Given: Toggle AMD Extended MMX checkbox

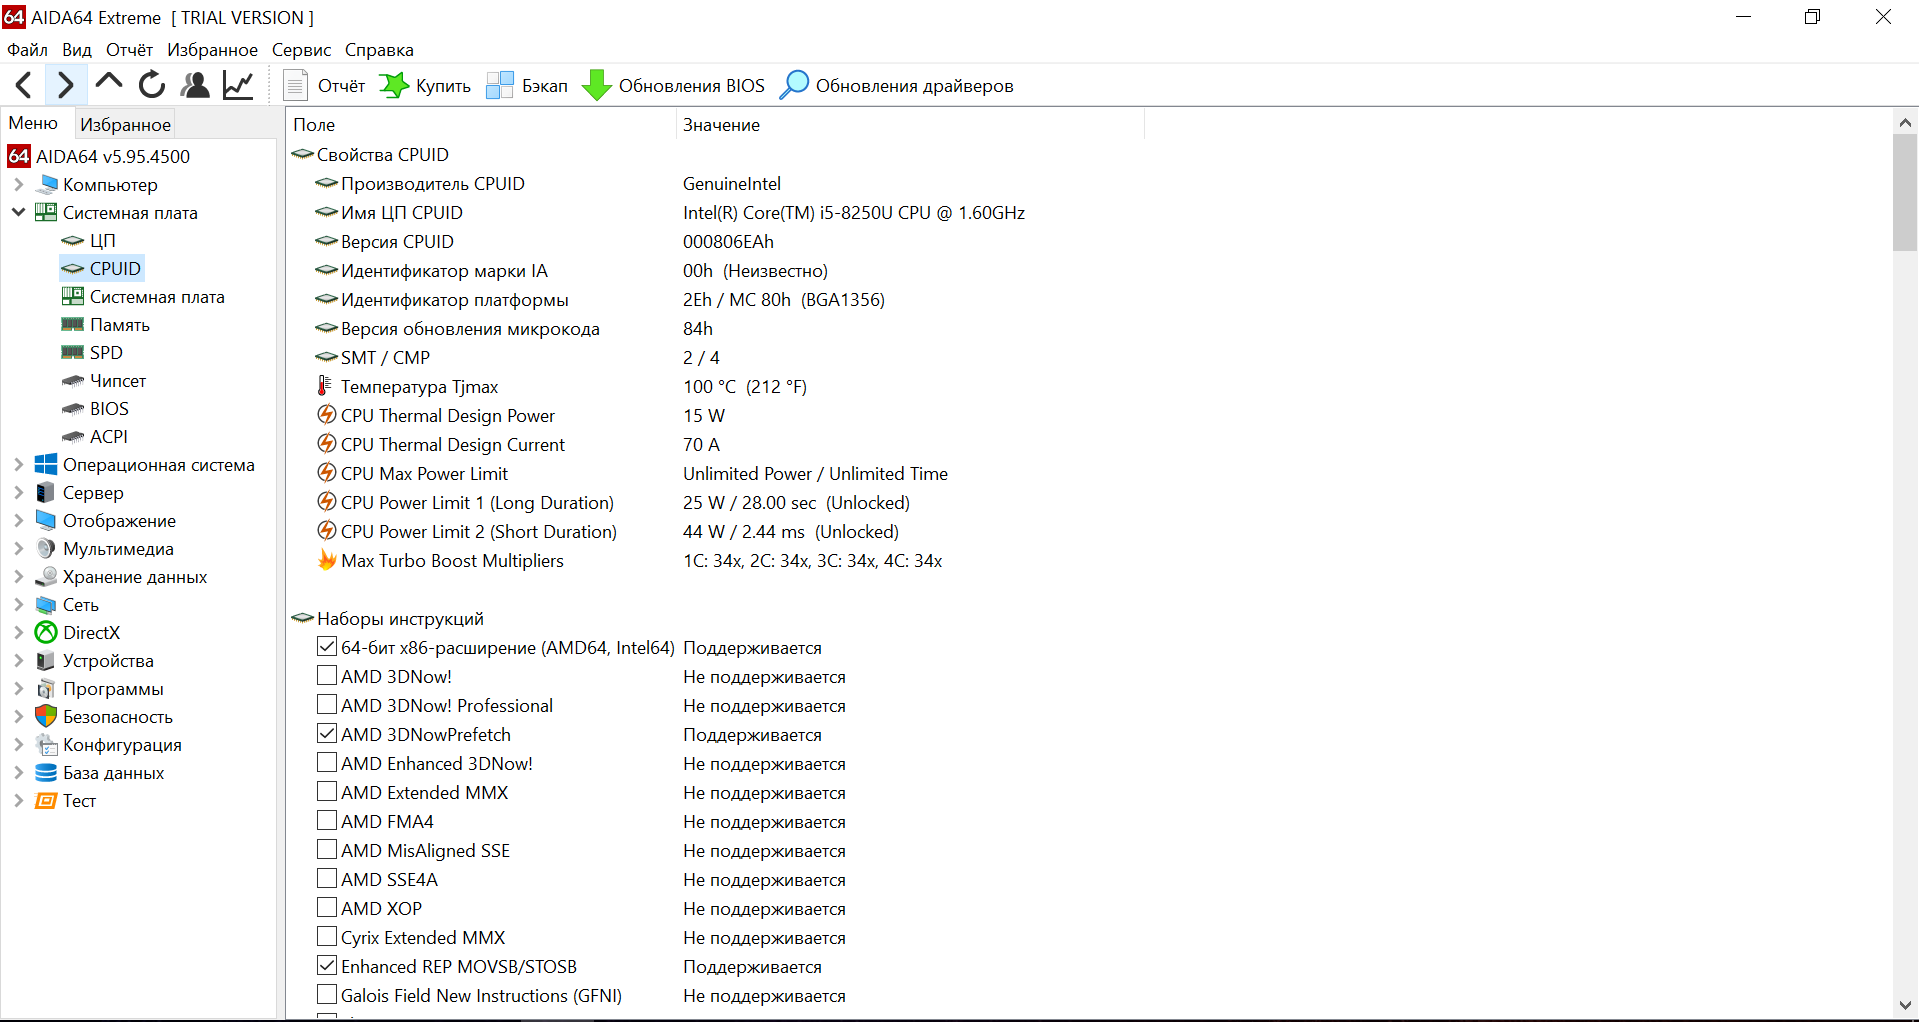Looking at the screenshot, I should pos(327,792).
